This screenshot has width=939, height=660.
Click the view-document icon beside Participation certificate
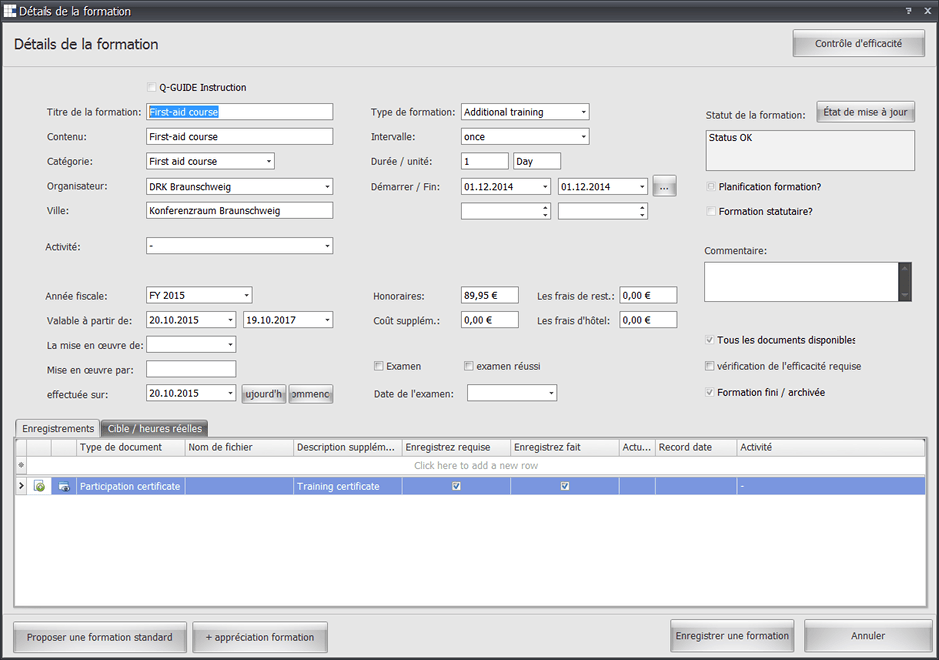[x=65, y=486]
